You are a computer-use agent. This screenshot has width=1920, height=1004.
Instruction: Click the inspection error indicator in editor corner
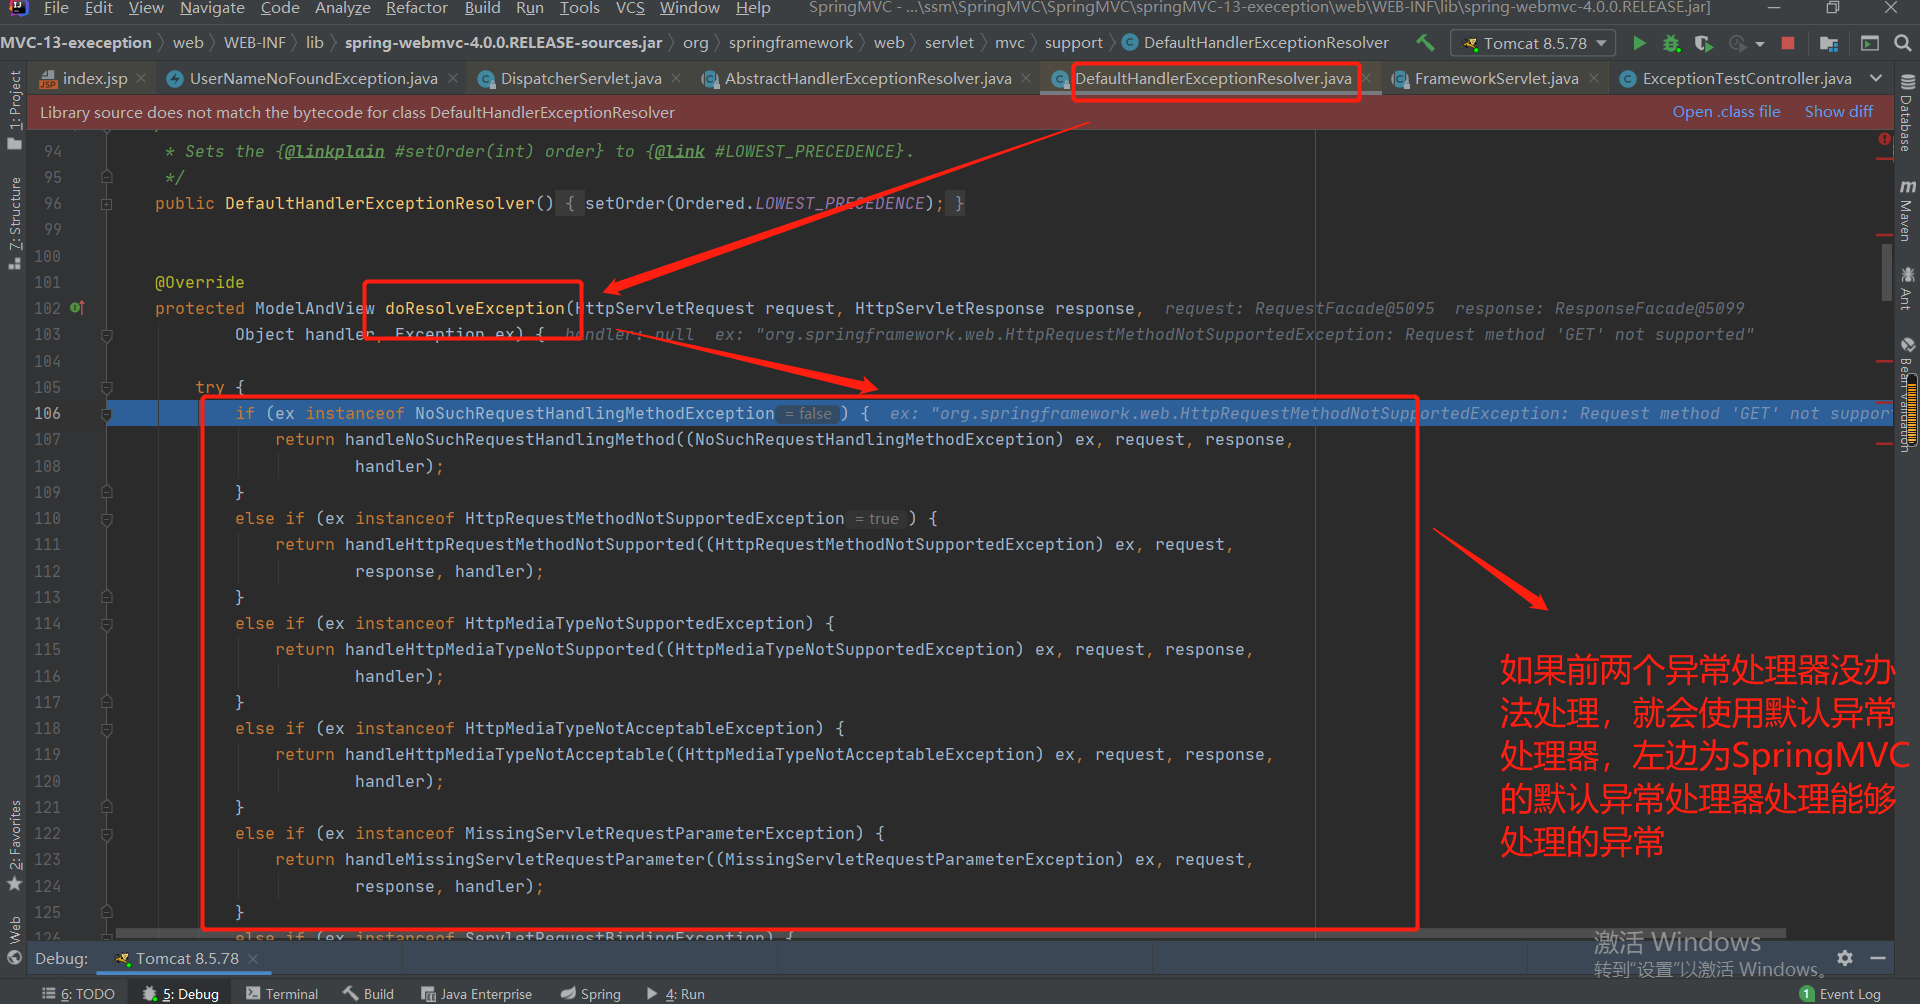1884,140
